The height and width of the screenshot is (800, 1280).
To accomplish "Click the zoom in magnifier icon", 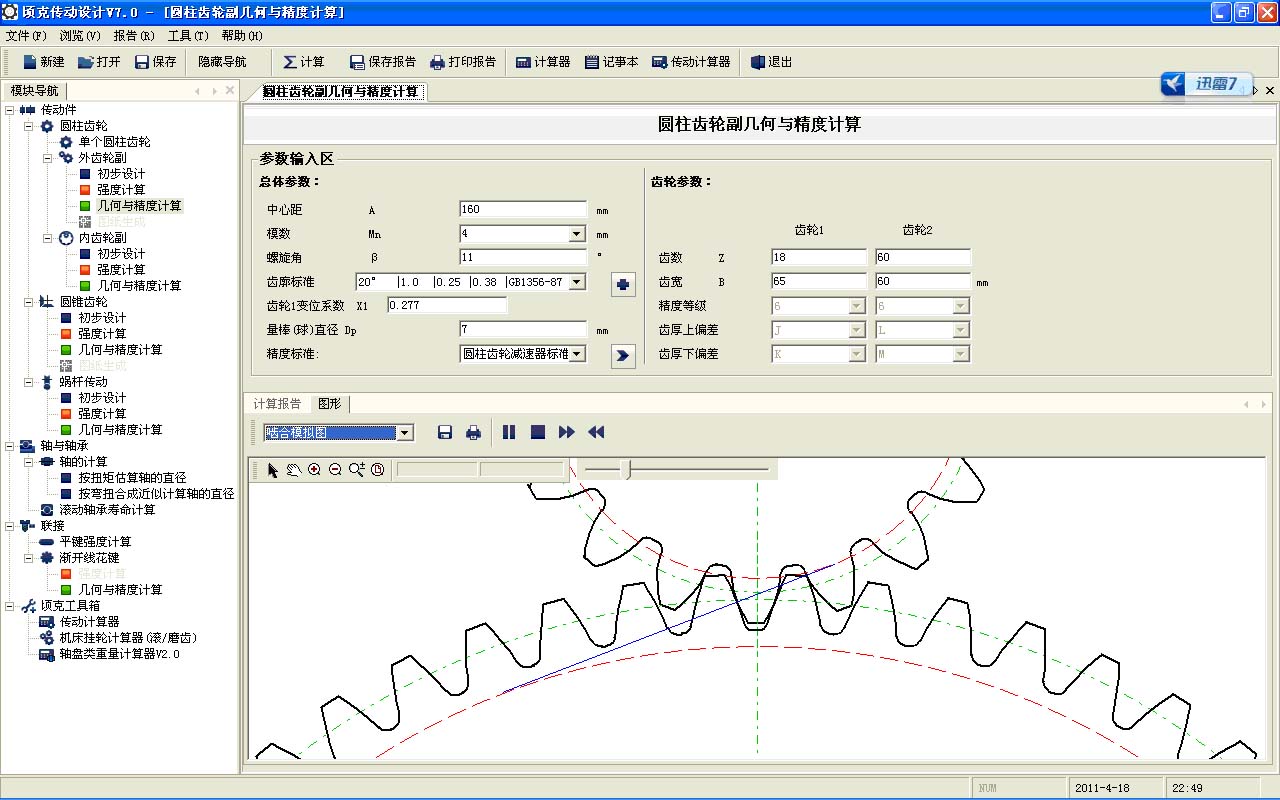I will pos(314,470).
